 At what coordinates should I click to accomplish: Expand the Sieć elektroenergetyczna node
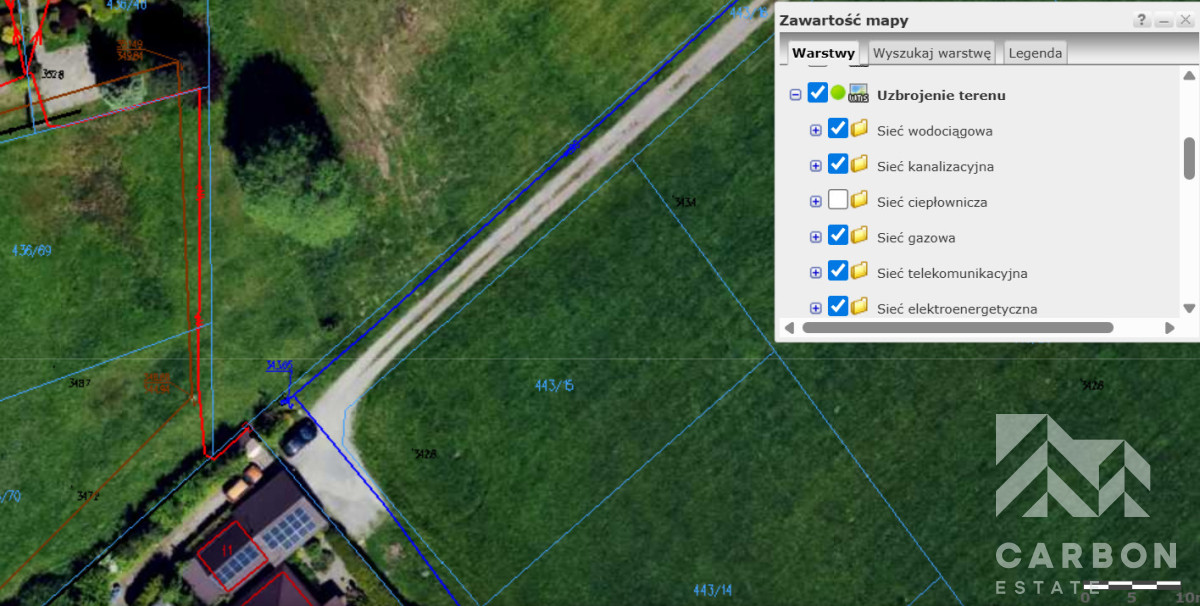[x=816, y=308]
